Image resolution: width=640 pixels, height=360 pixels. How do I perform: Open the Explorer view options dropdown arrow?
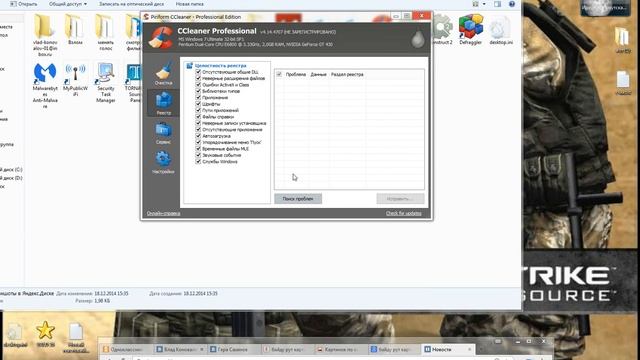[484, 4]
